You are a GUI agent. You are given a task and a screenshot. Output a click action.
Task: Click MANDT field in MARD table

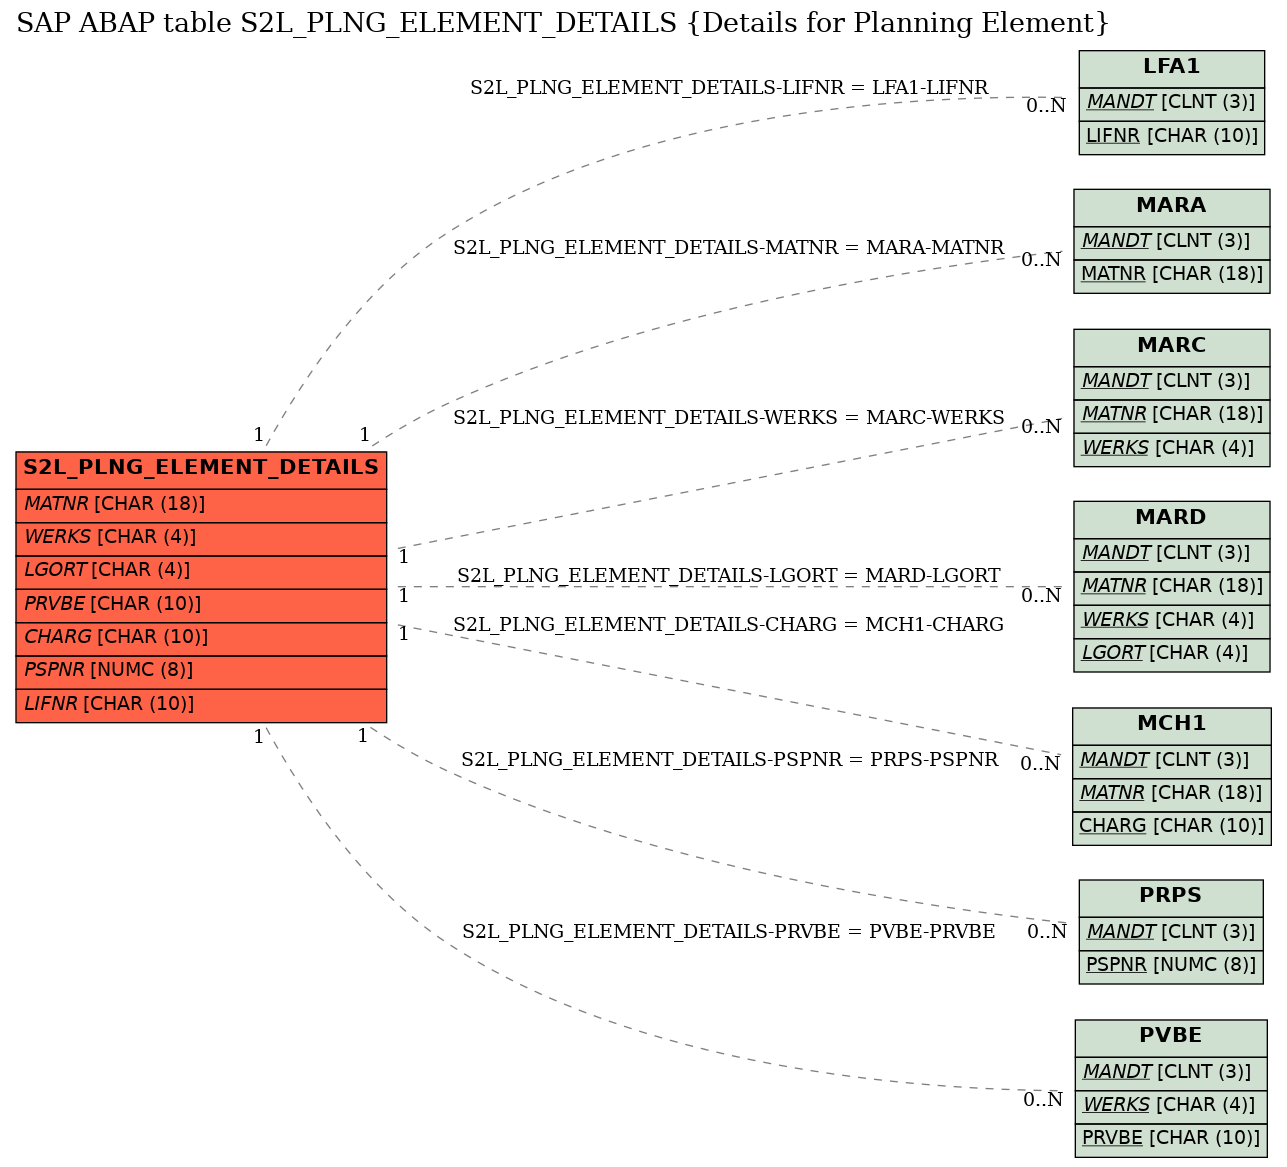click(1172, 553)
